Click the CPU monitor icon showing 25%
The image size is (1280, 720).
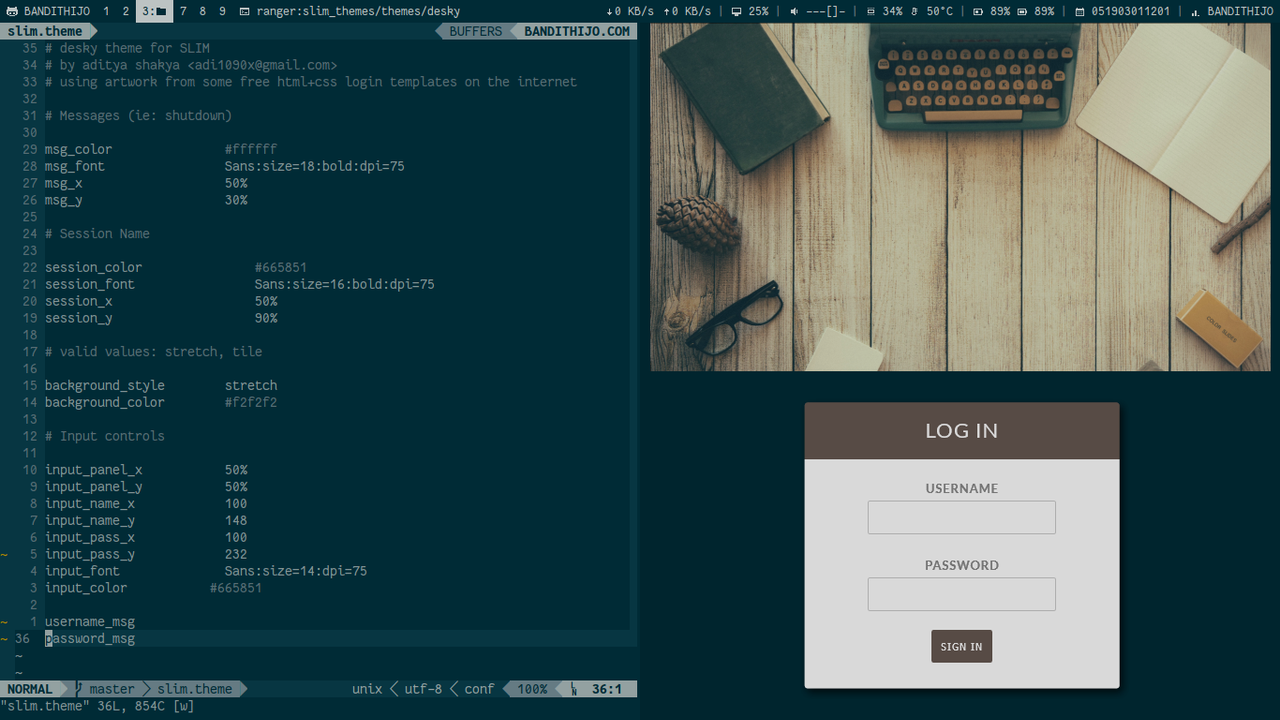(x=737, y=11)
